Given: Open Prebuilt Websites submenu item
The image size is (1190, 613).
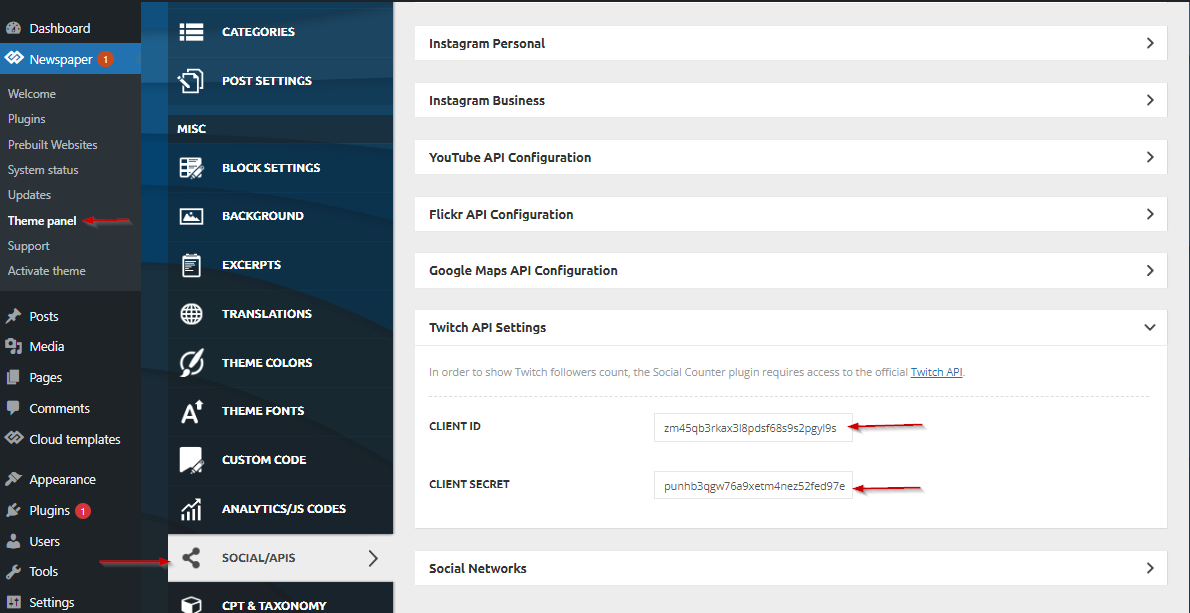Looking at the screenshot, I should click(x=52, y=144).
